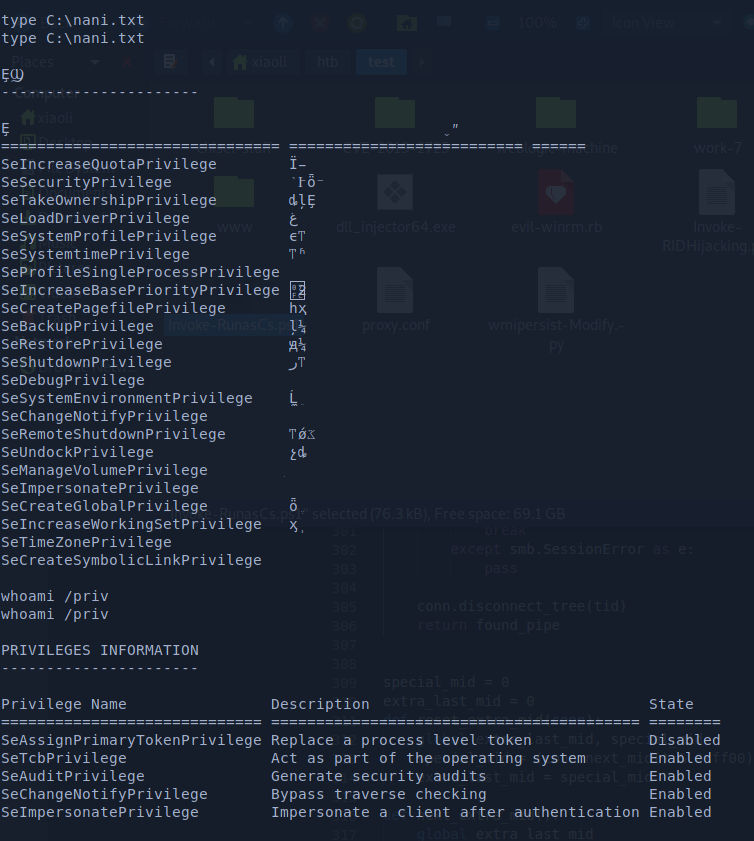Click SeCreateGlobalPrivilege in terminal
The image size is (754, 841).
click(x=105, y=506)
